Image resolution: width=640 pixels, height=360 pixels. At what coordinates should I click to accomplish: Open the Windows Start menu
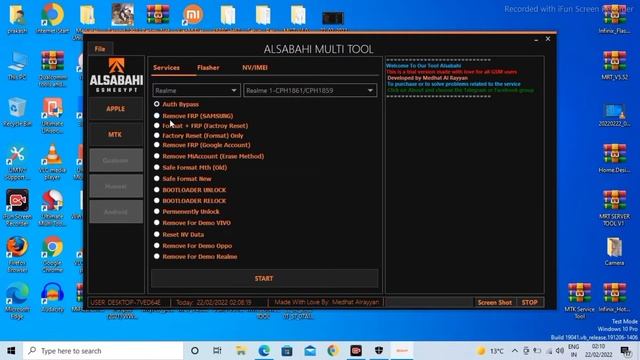point(11,351)
